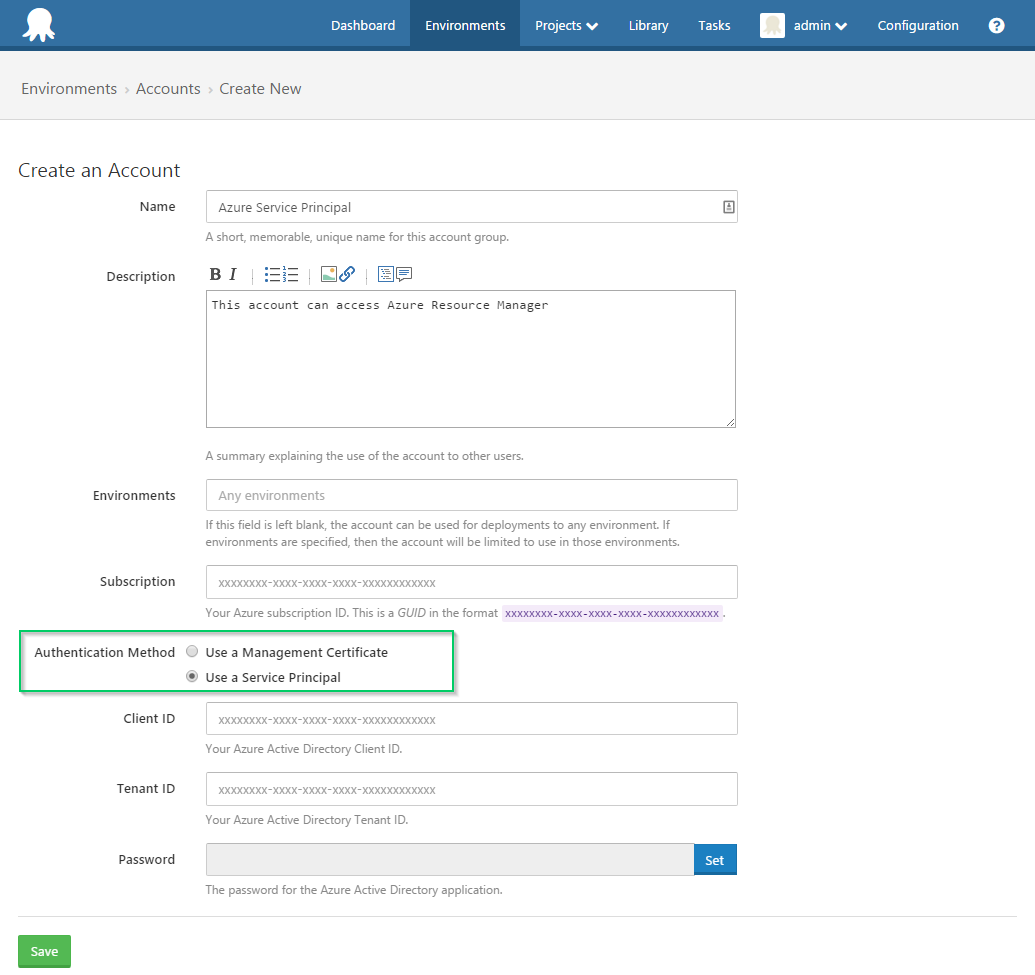This screenshot has width=1035, height=975.
Task: Click the Octopus Deploy logo
Action: [x=38, y=24]
